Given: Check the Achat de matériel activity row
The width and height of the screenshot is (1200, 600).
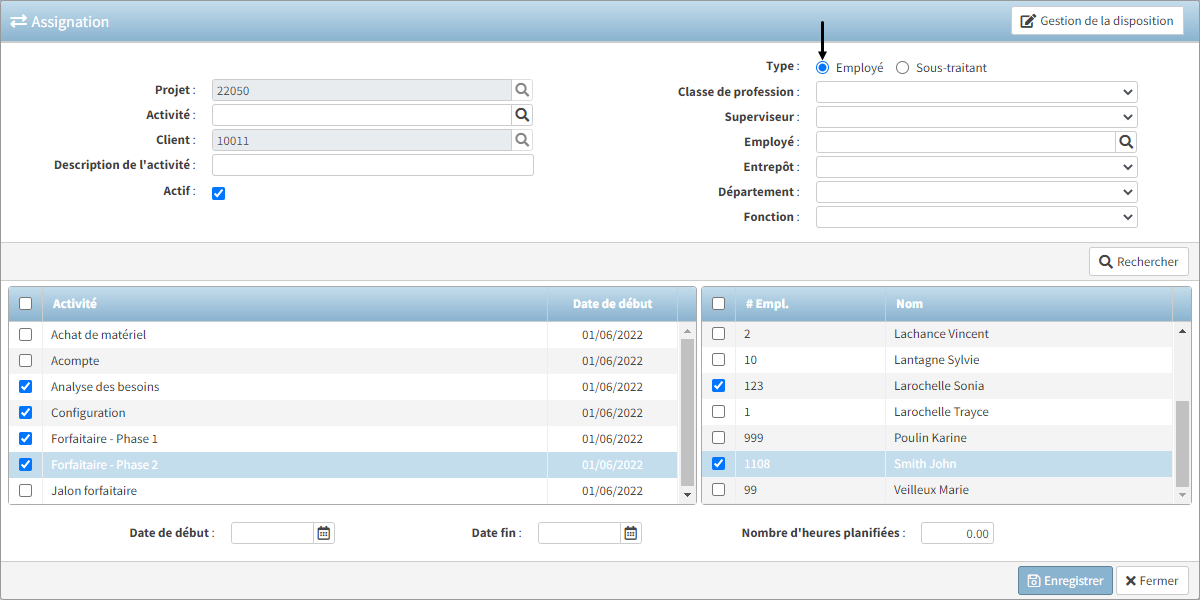Looking at the screenshot, I should [x=25, y=334].
